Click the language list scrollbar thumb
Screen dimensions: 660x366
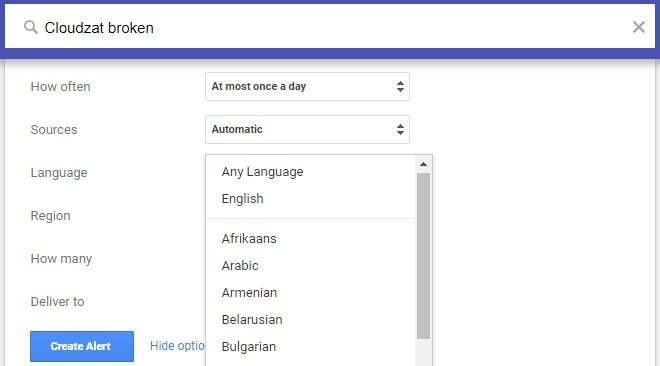[x=423, y=256]
